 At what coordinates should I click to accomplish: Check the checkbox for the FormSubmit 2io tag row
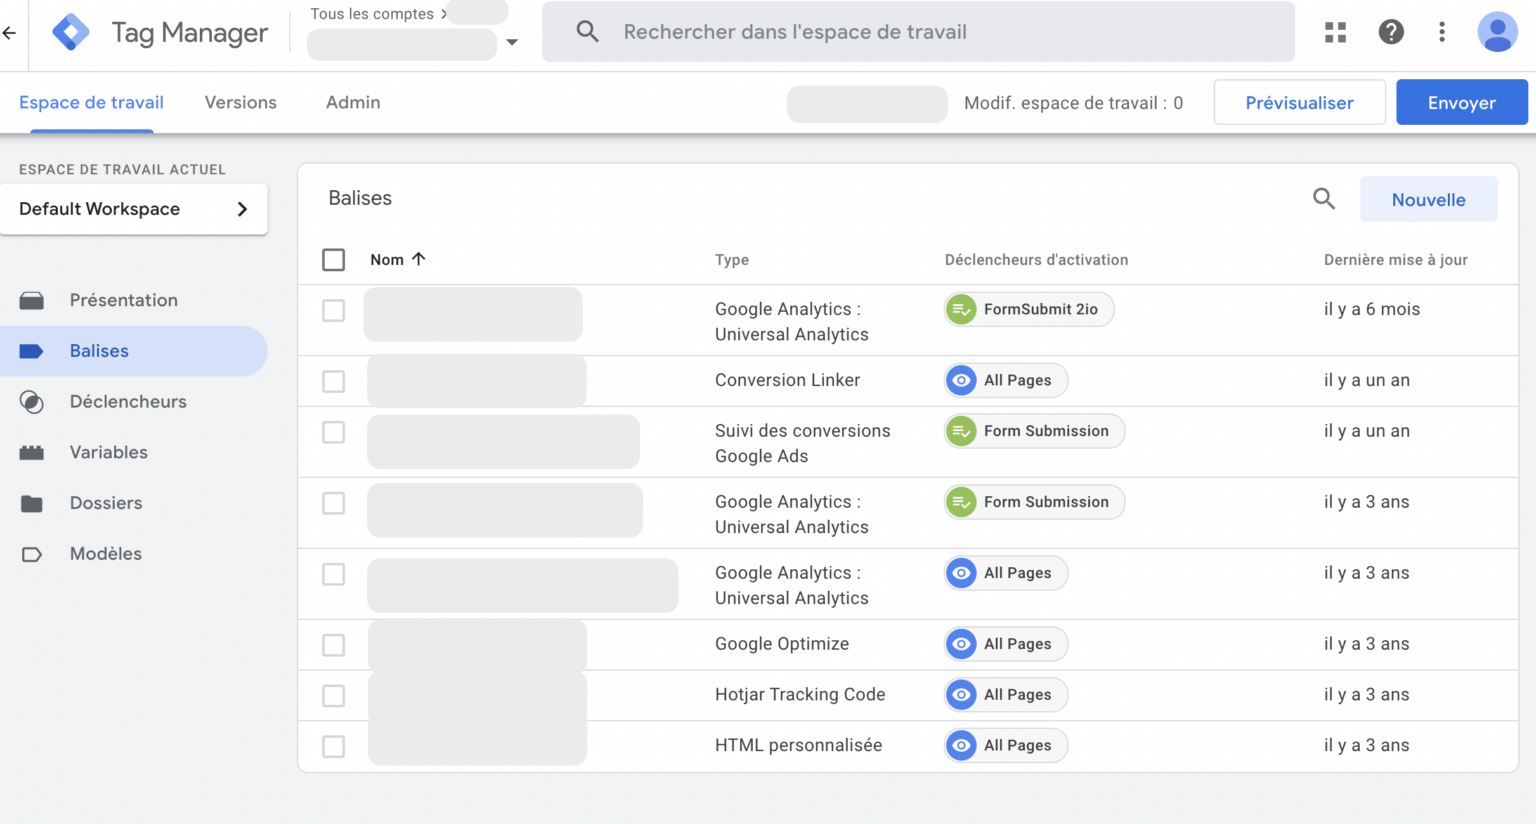(333, 310)
